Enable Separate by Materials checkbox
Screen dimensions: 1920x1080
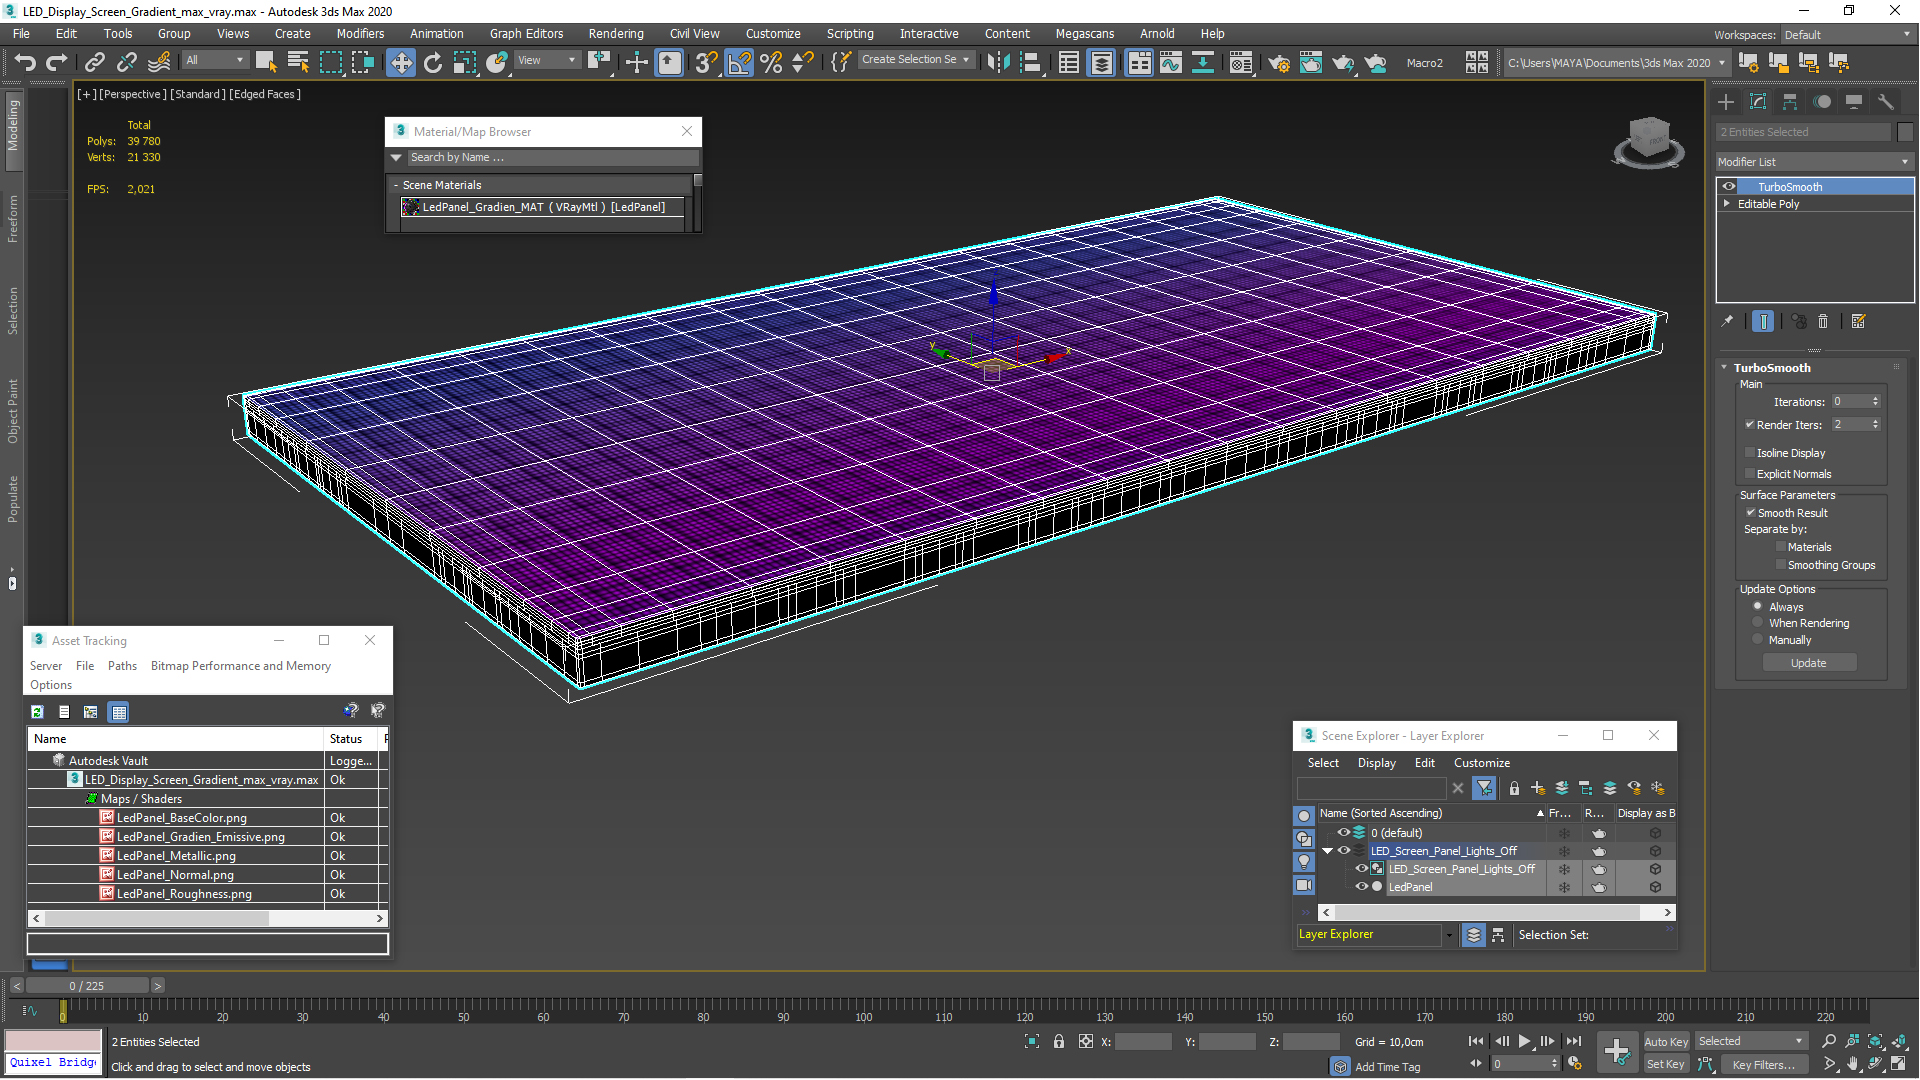coord(1781,546)
